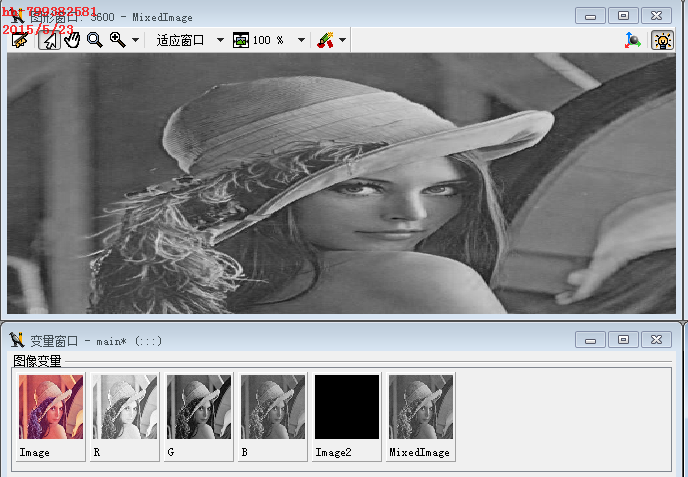The height and width of the screenshot is (477, 688).
Task: Open the 100 % image size dropdown
Action: coord(301,40)
